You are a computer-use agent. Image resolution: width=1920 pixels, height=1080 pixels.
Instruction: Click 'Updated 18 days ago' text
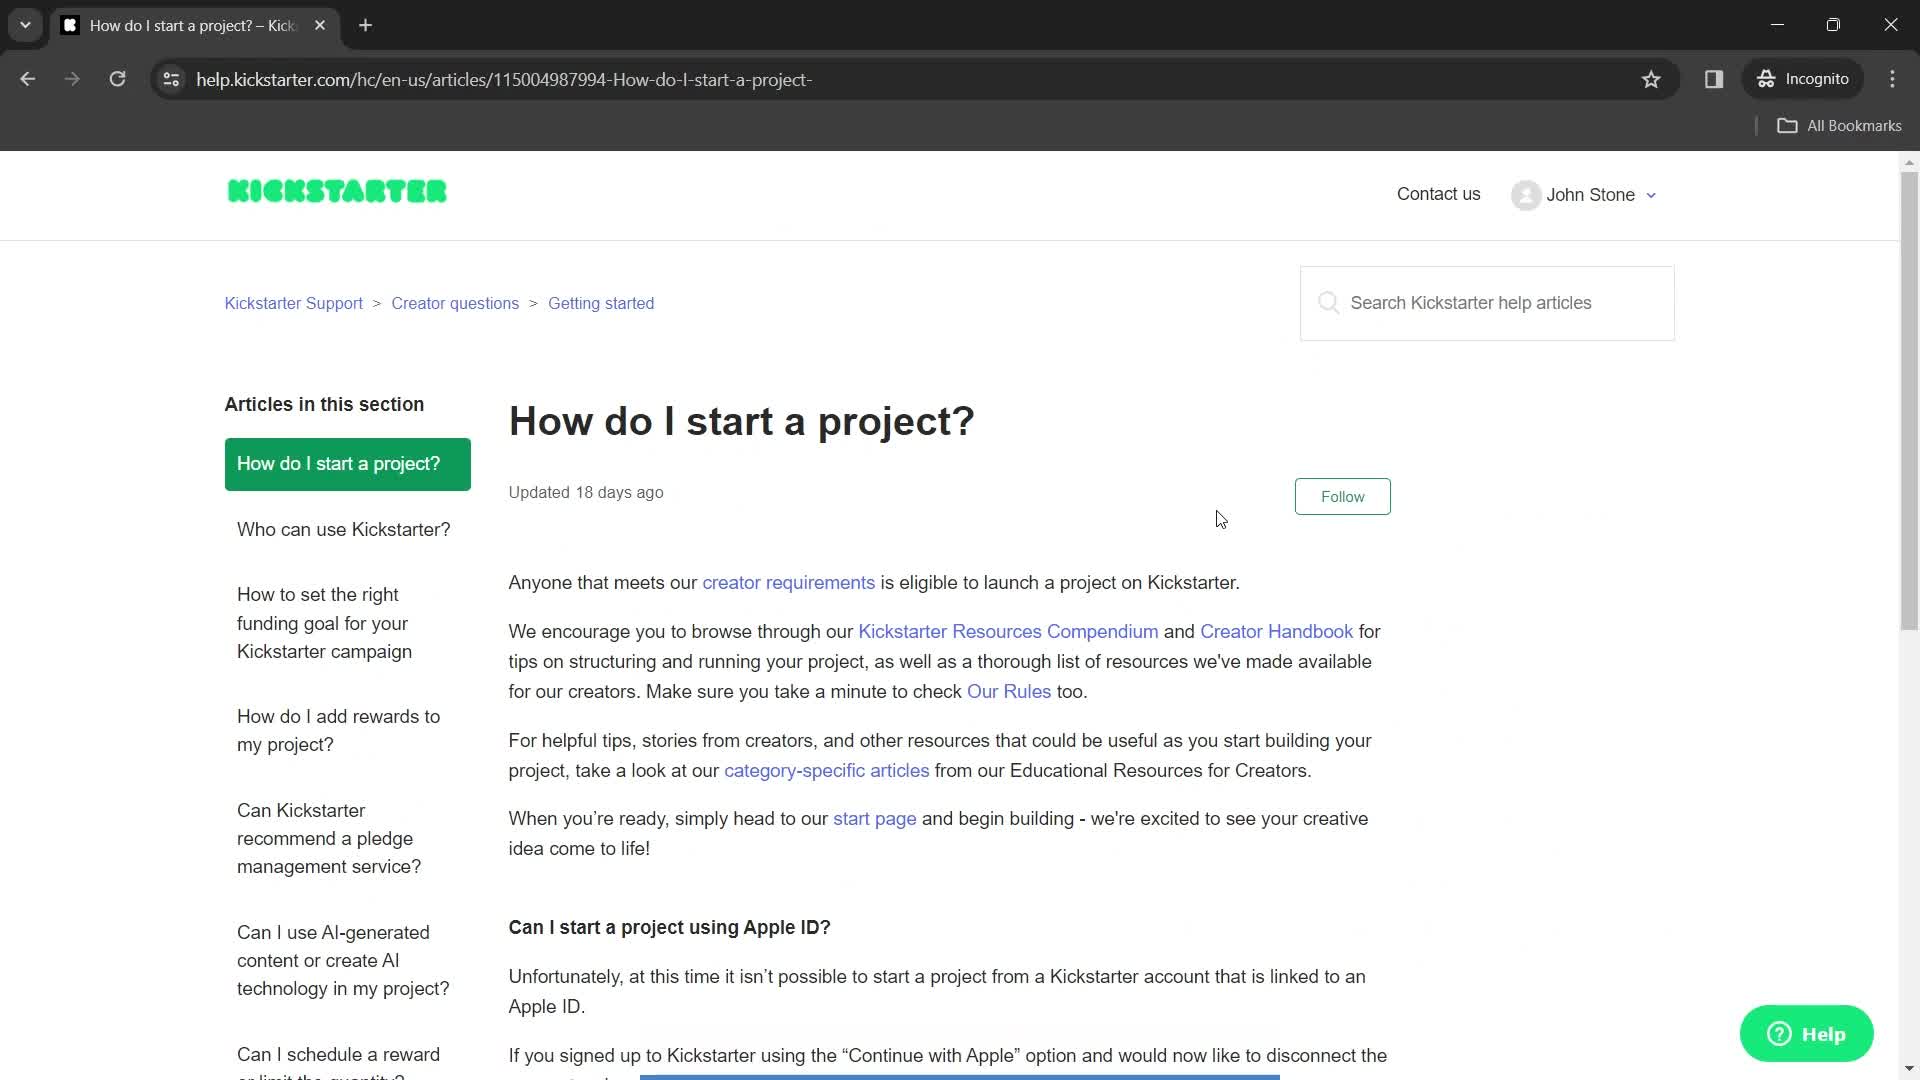coord(586,492)
